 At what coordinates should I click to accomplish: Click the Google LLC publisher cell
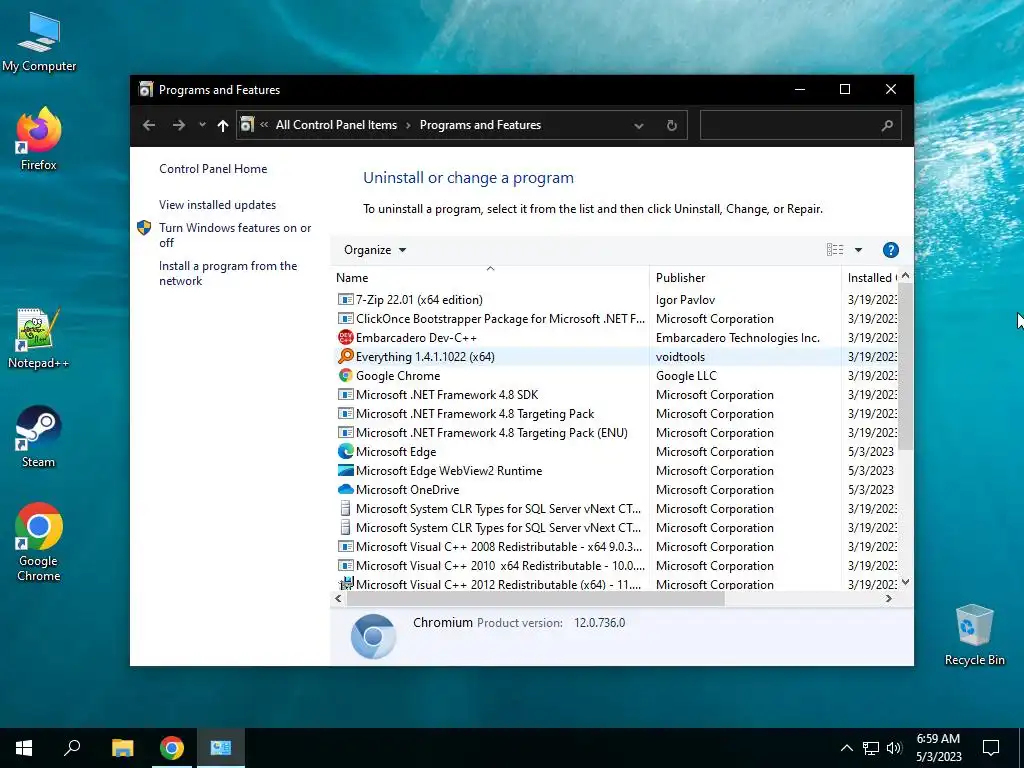(x=686, y=376)
